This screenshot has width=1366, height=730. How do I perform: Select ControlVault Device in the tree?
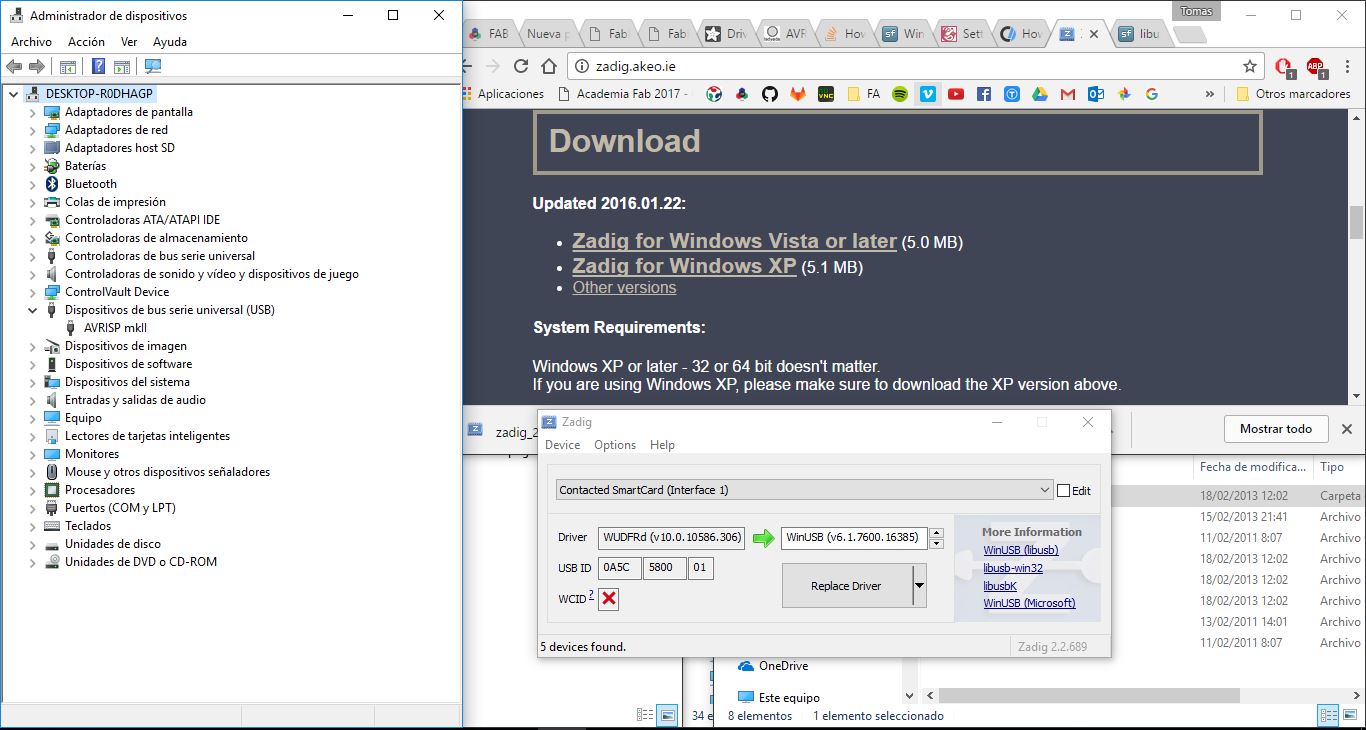(x=117, y=292)
